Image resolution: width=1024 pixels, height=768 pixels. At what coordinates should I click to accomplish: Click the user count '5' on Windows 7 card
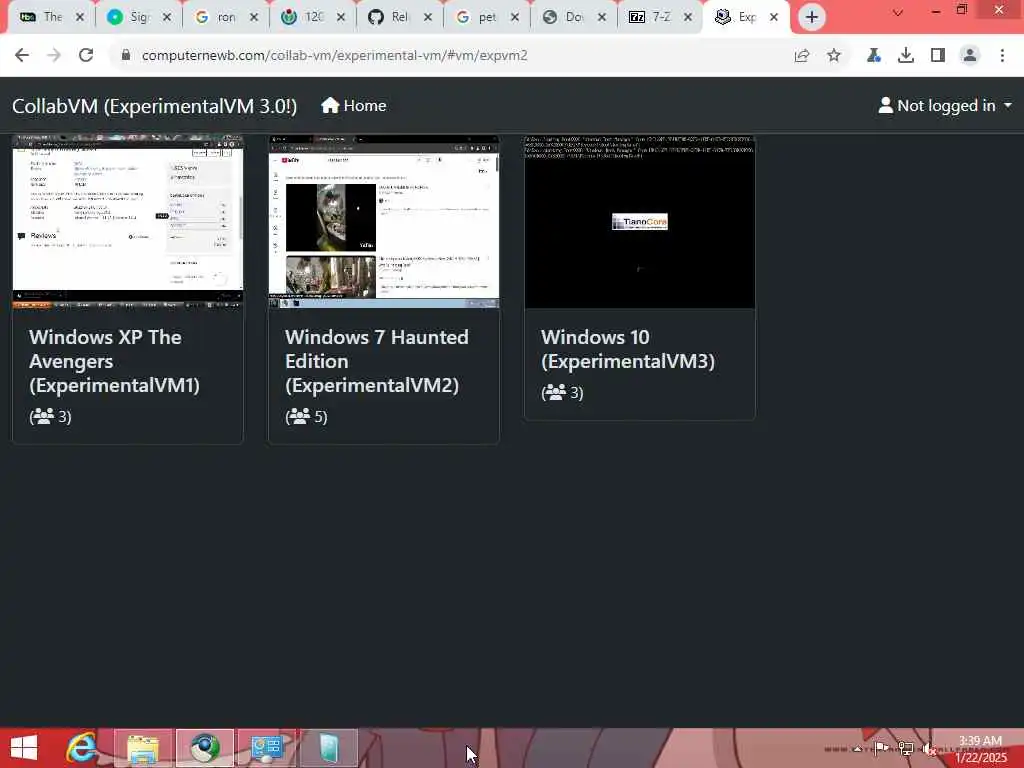[306, 417]
